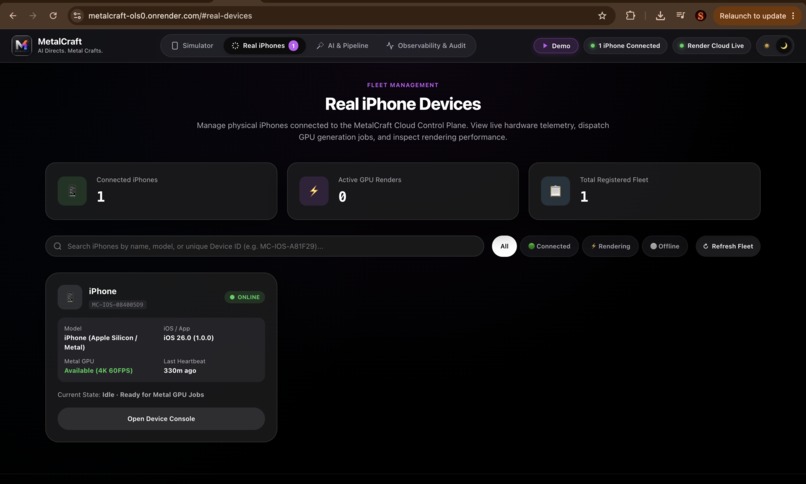Select the All filter
Screen dimensions: 806x484
[x=504, y=246]
